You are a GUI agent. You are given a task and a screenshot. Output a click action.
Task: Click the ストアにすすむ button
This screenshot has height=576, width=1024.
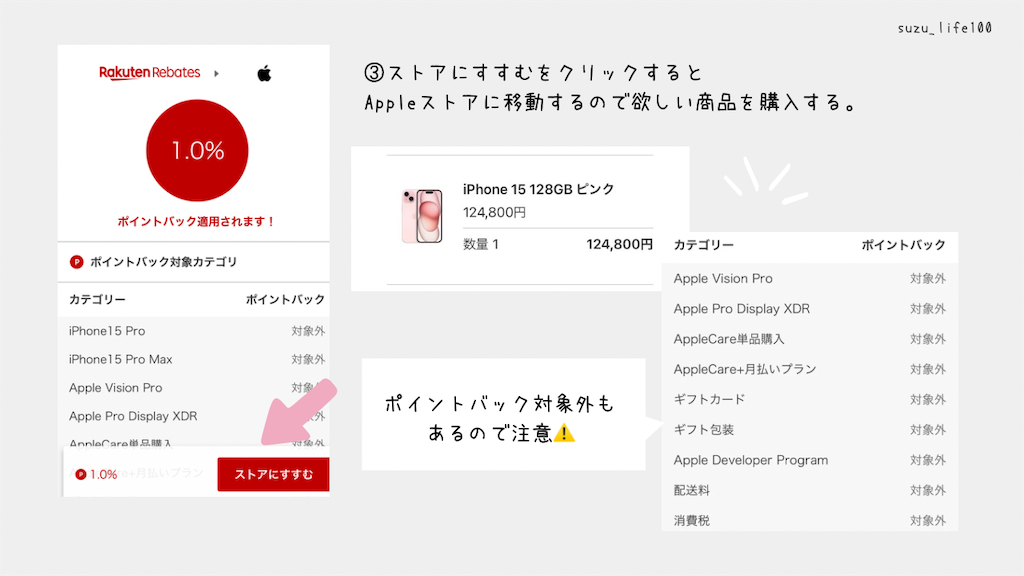point(273,474)
